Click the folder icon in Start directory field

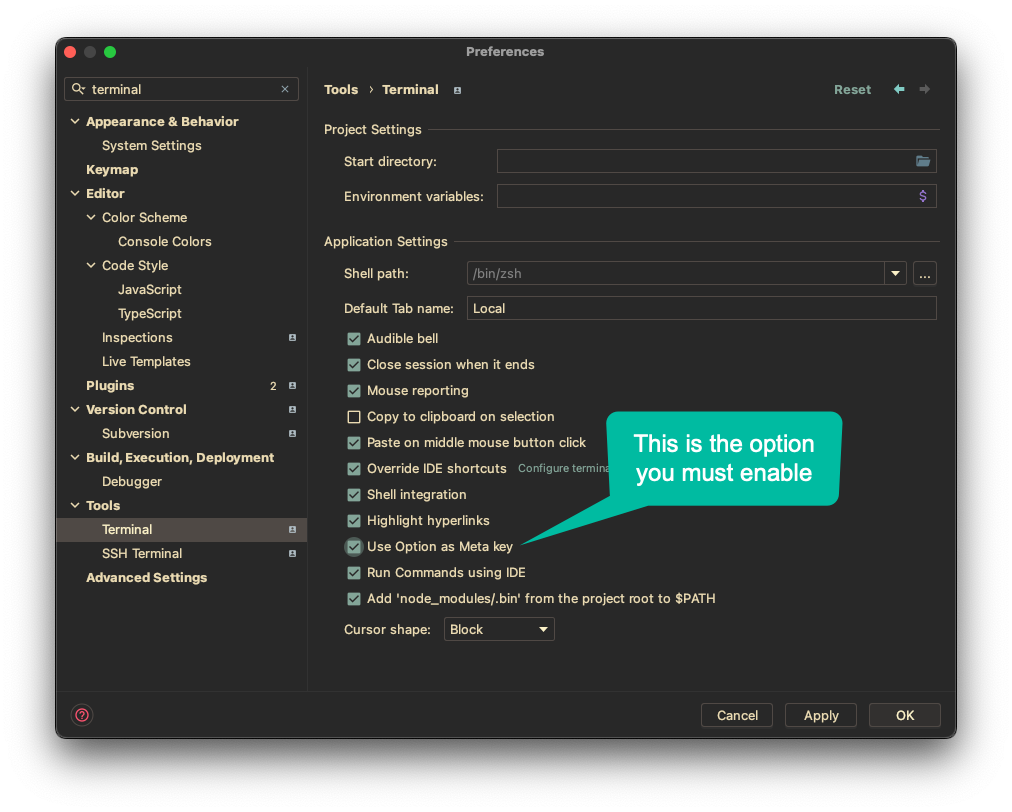(x=922, y=161)
